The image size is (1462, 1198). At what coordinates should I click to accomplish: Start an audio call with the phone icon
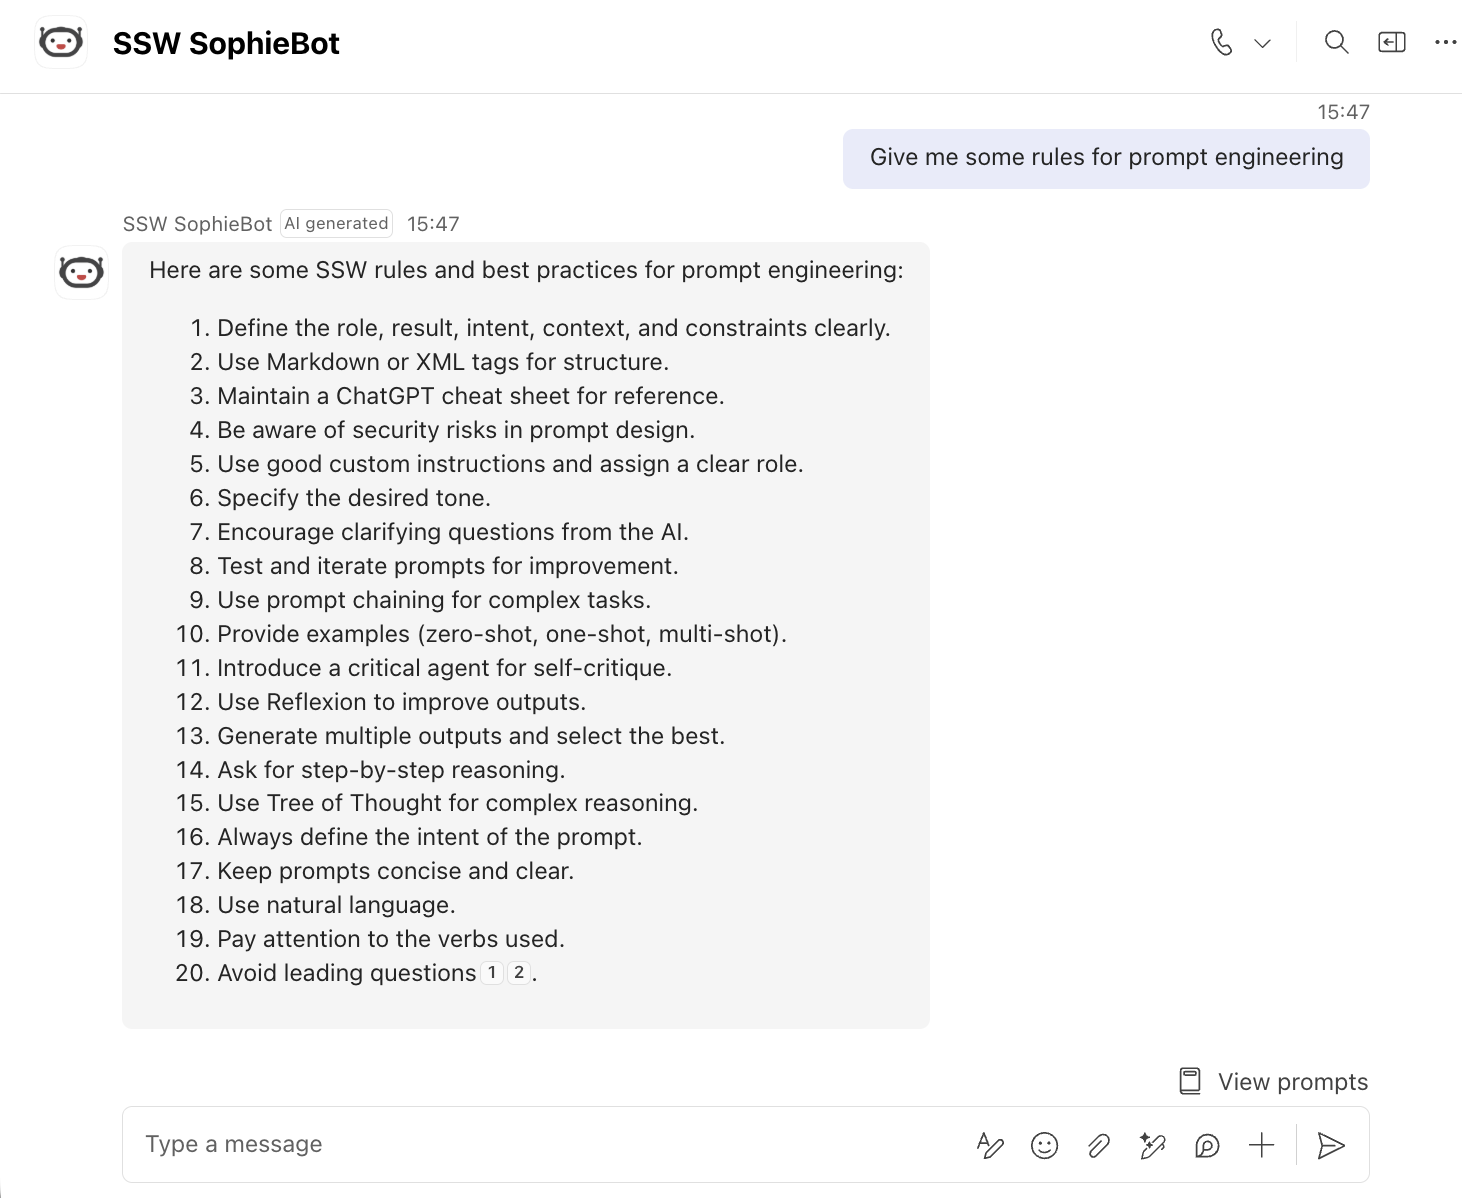1221,42
